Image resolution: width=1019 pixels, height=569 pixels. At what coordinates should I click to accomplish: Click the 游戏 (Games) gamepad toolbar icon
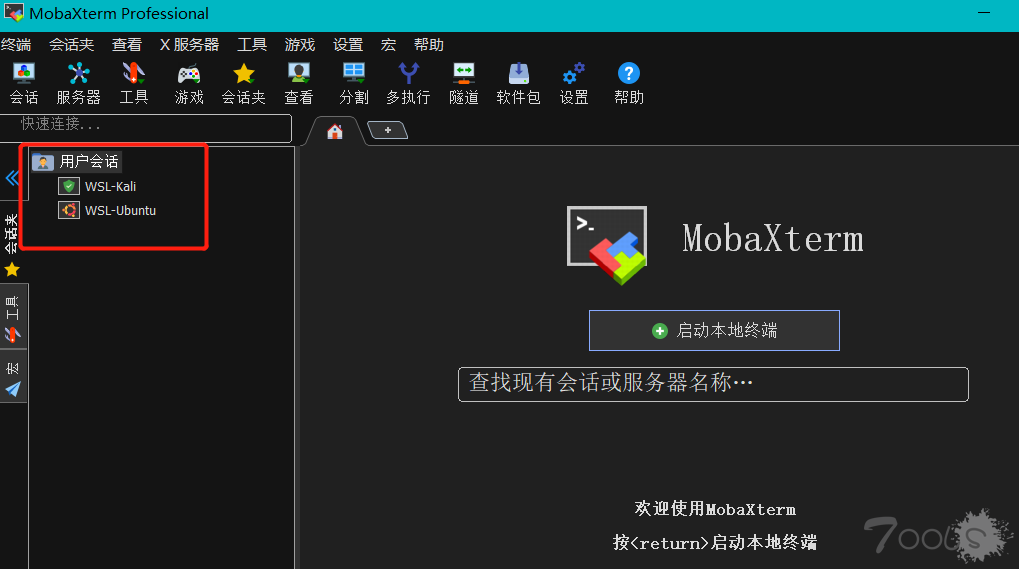point(189,84)
